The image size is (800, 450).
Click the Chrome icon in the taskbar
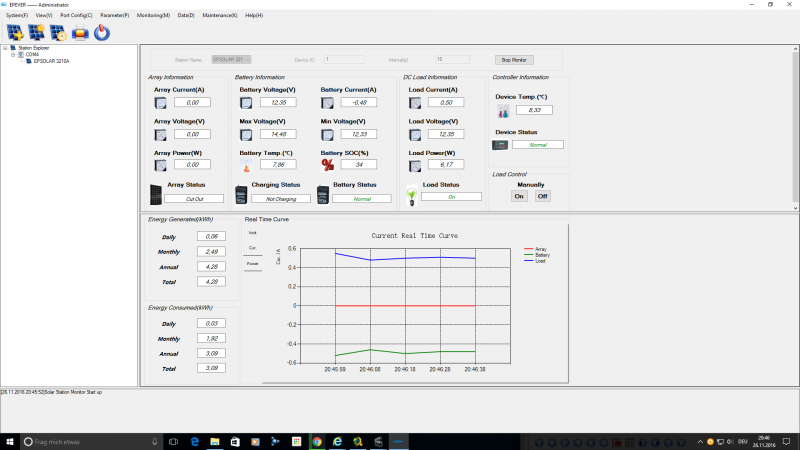tap(317, 442)
